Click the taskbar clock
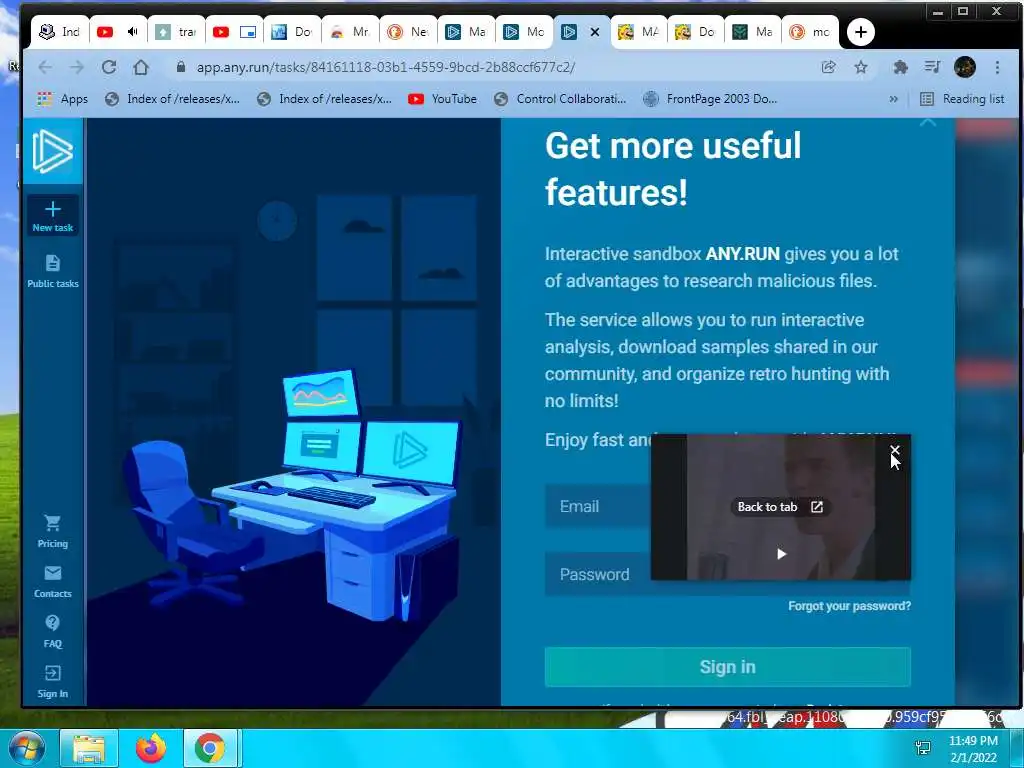This screenshot has height=768, width=1024. click(x=973, y=749)
